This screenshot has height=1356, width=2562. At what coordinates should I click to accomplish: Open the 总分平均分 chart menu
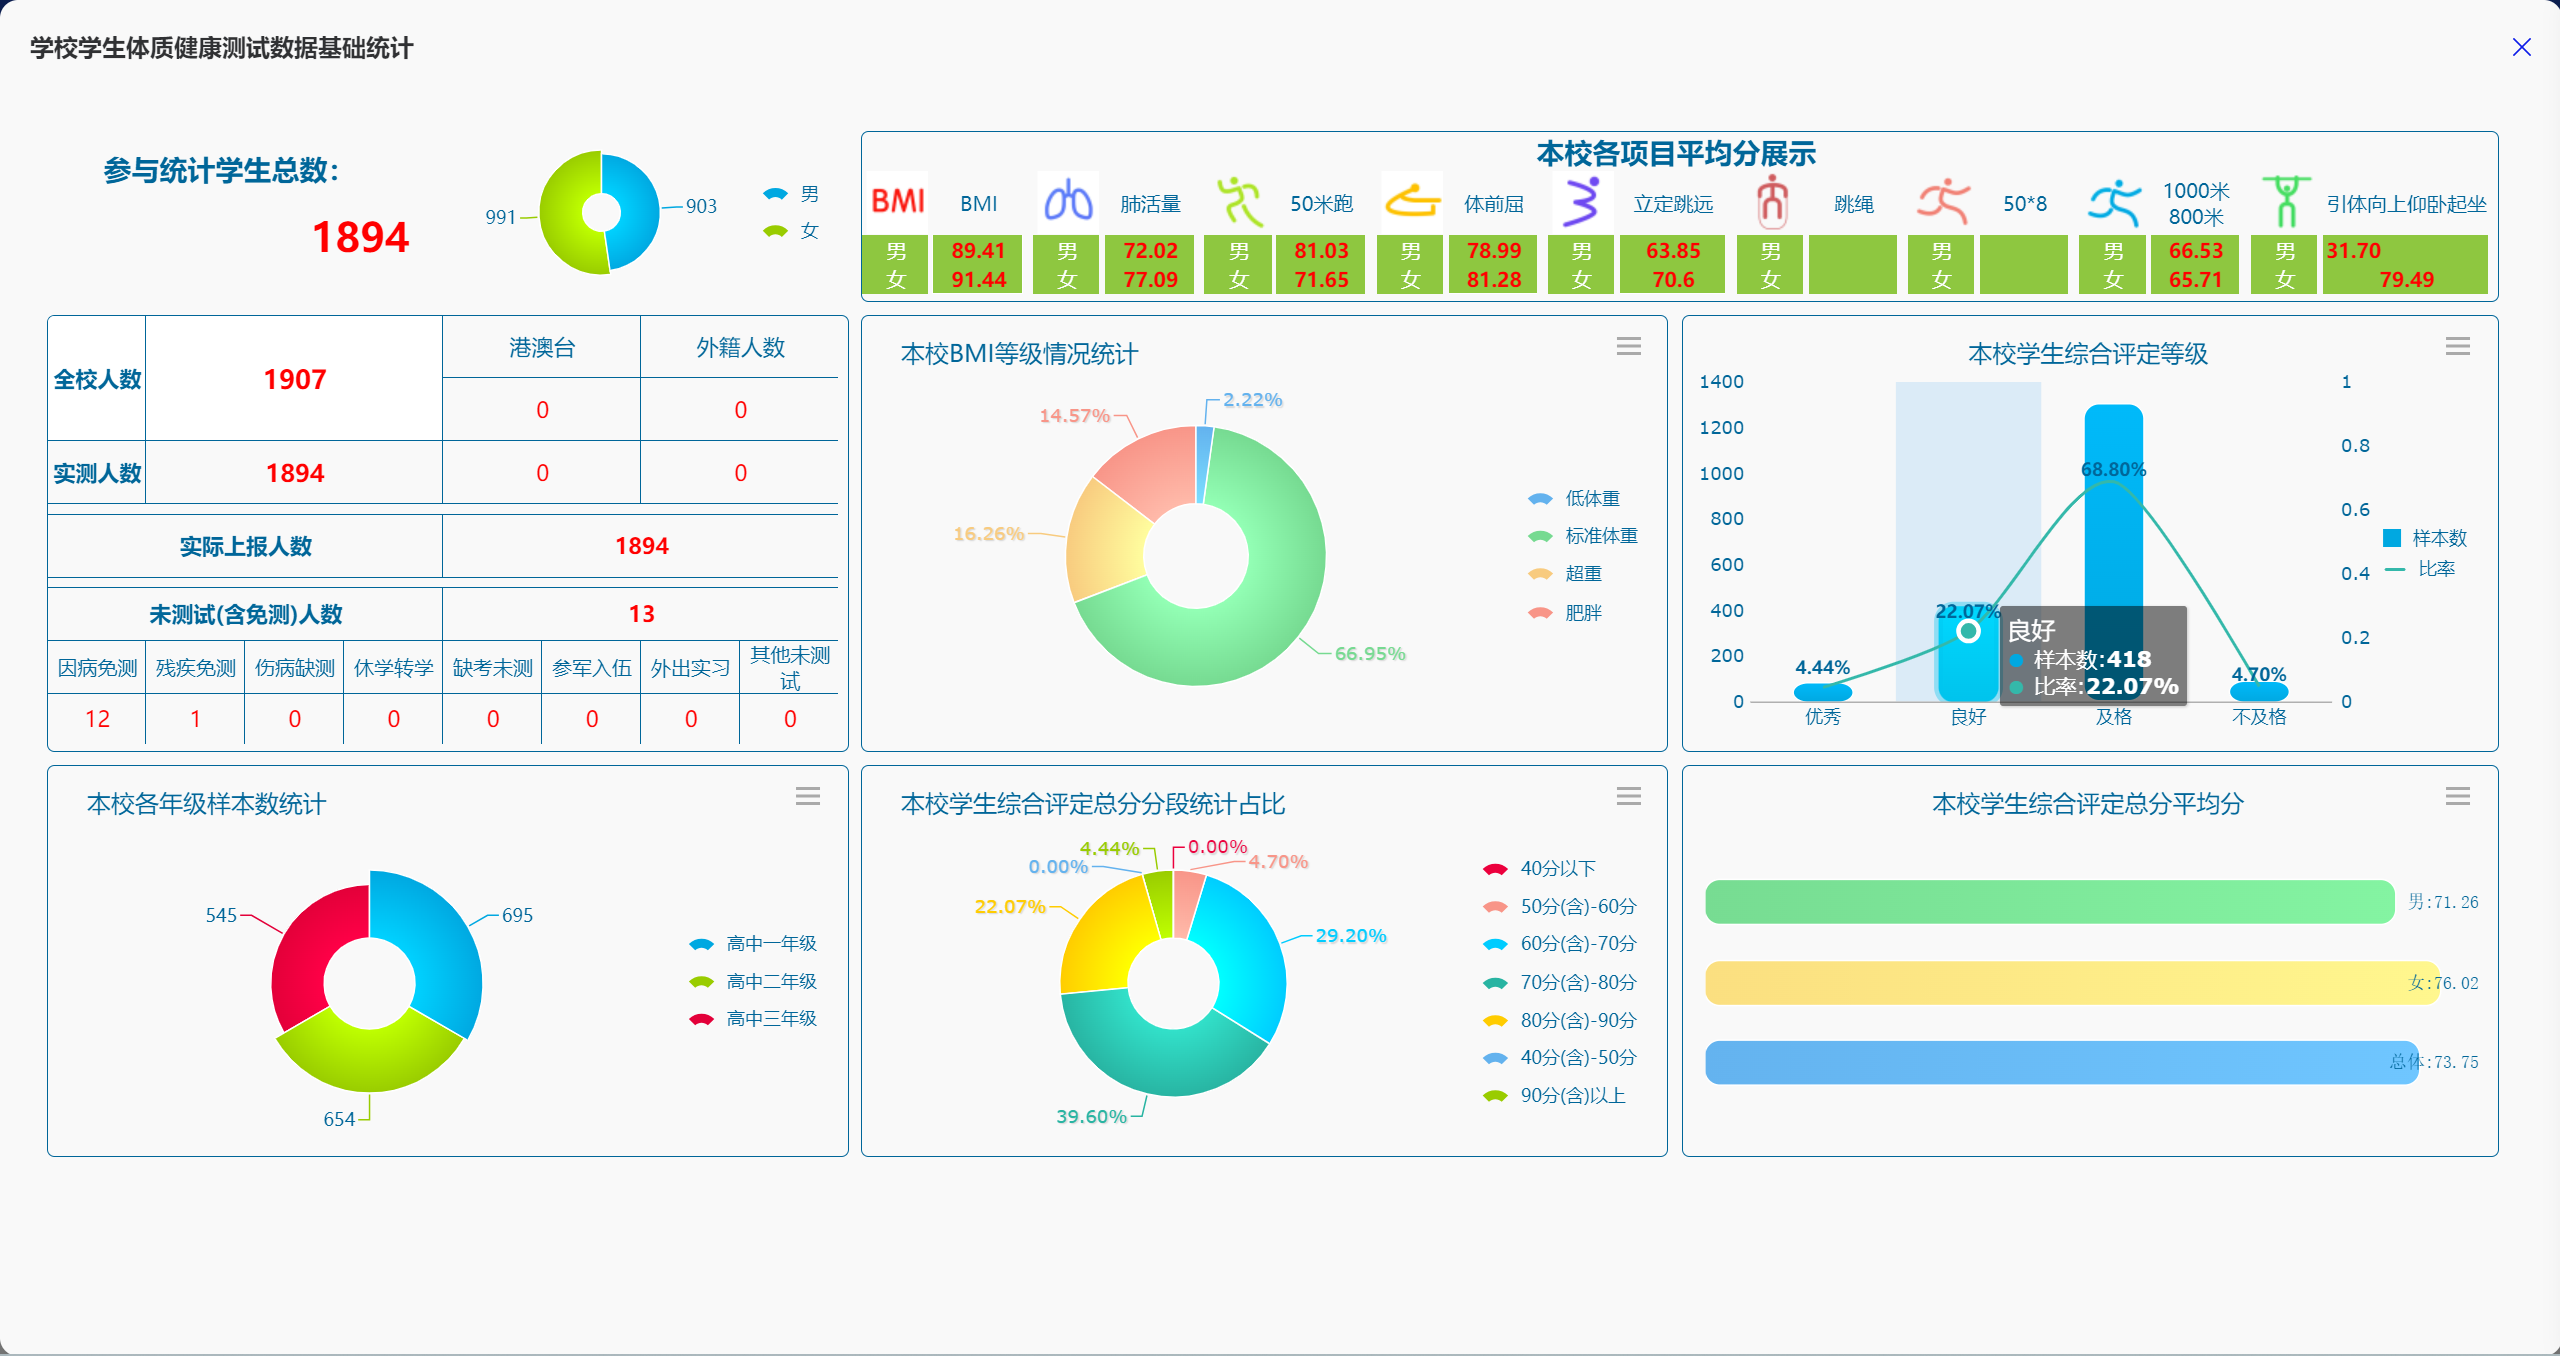2457,796
